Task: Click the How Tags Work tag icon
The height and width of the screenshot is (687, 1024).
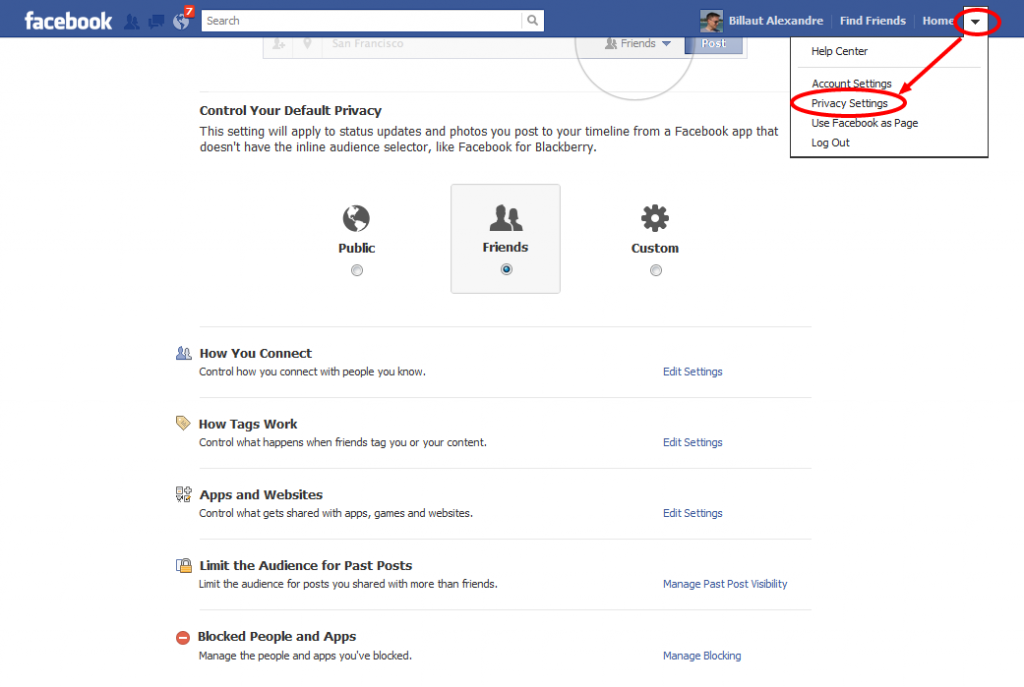Action: pyautogui.click(x=184, y=423)
